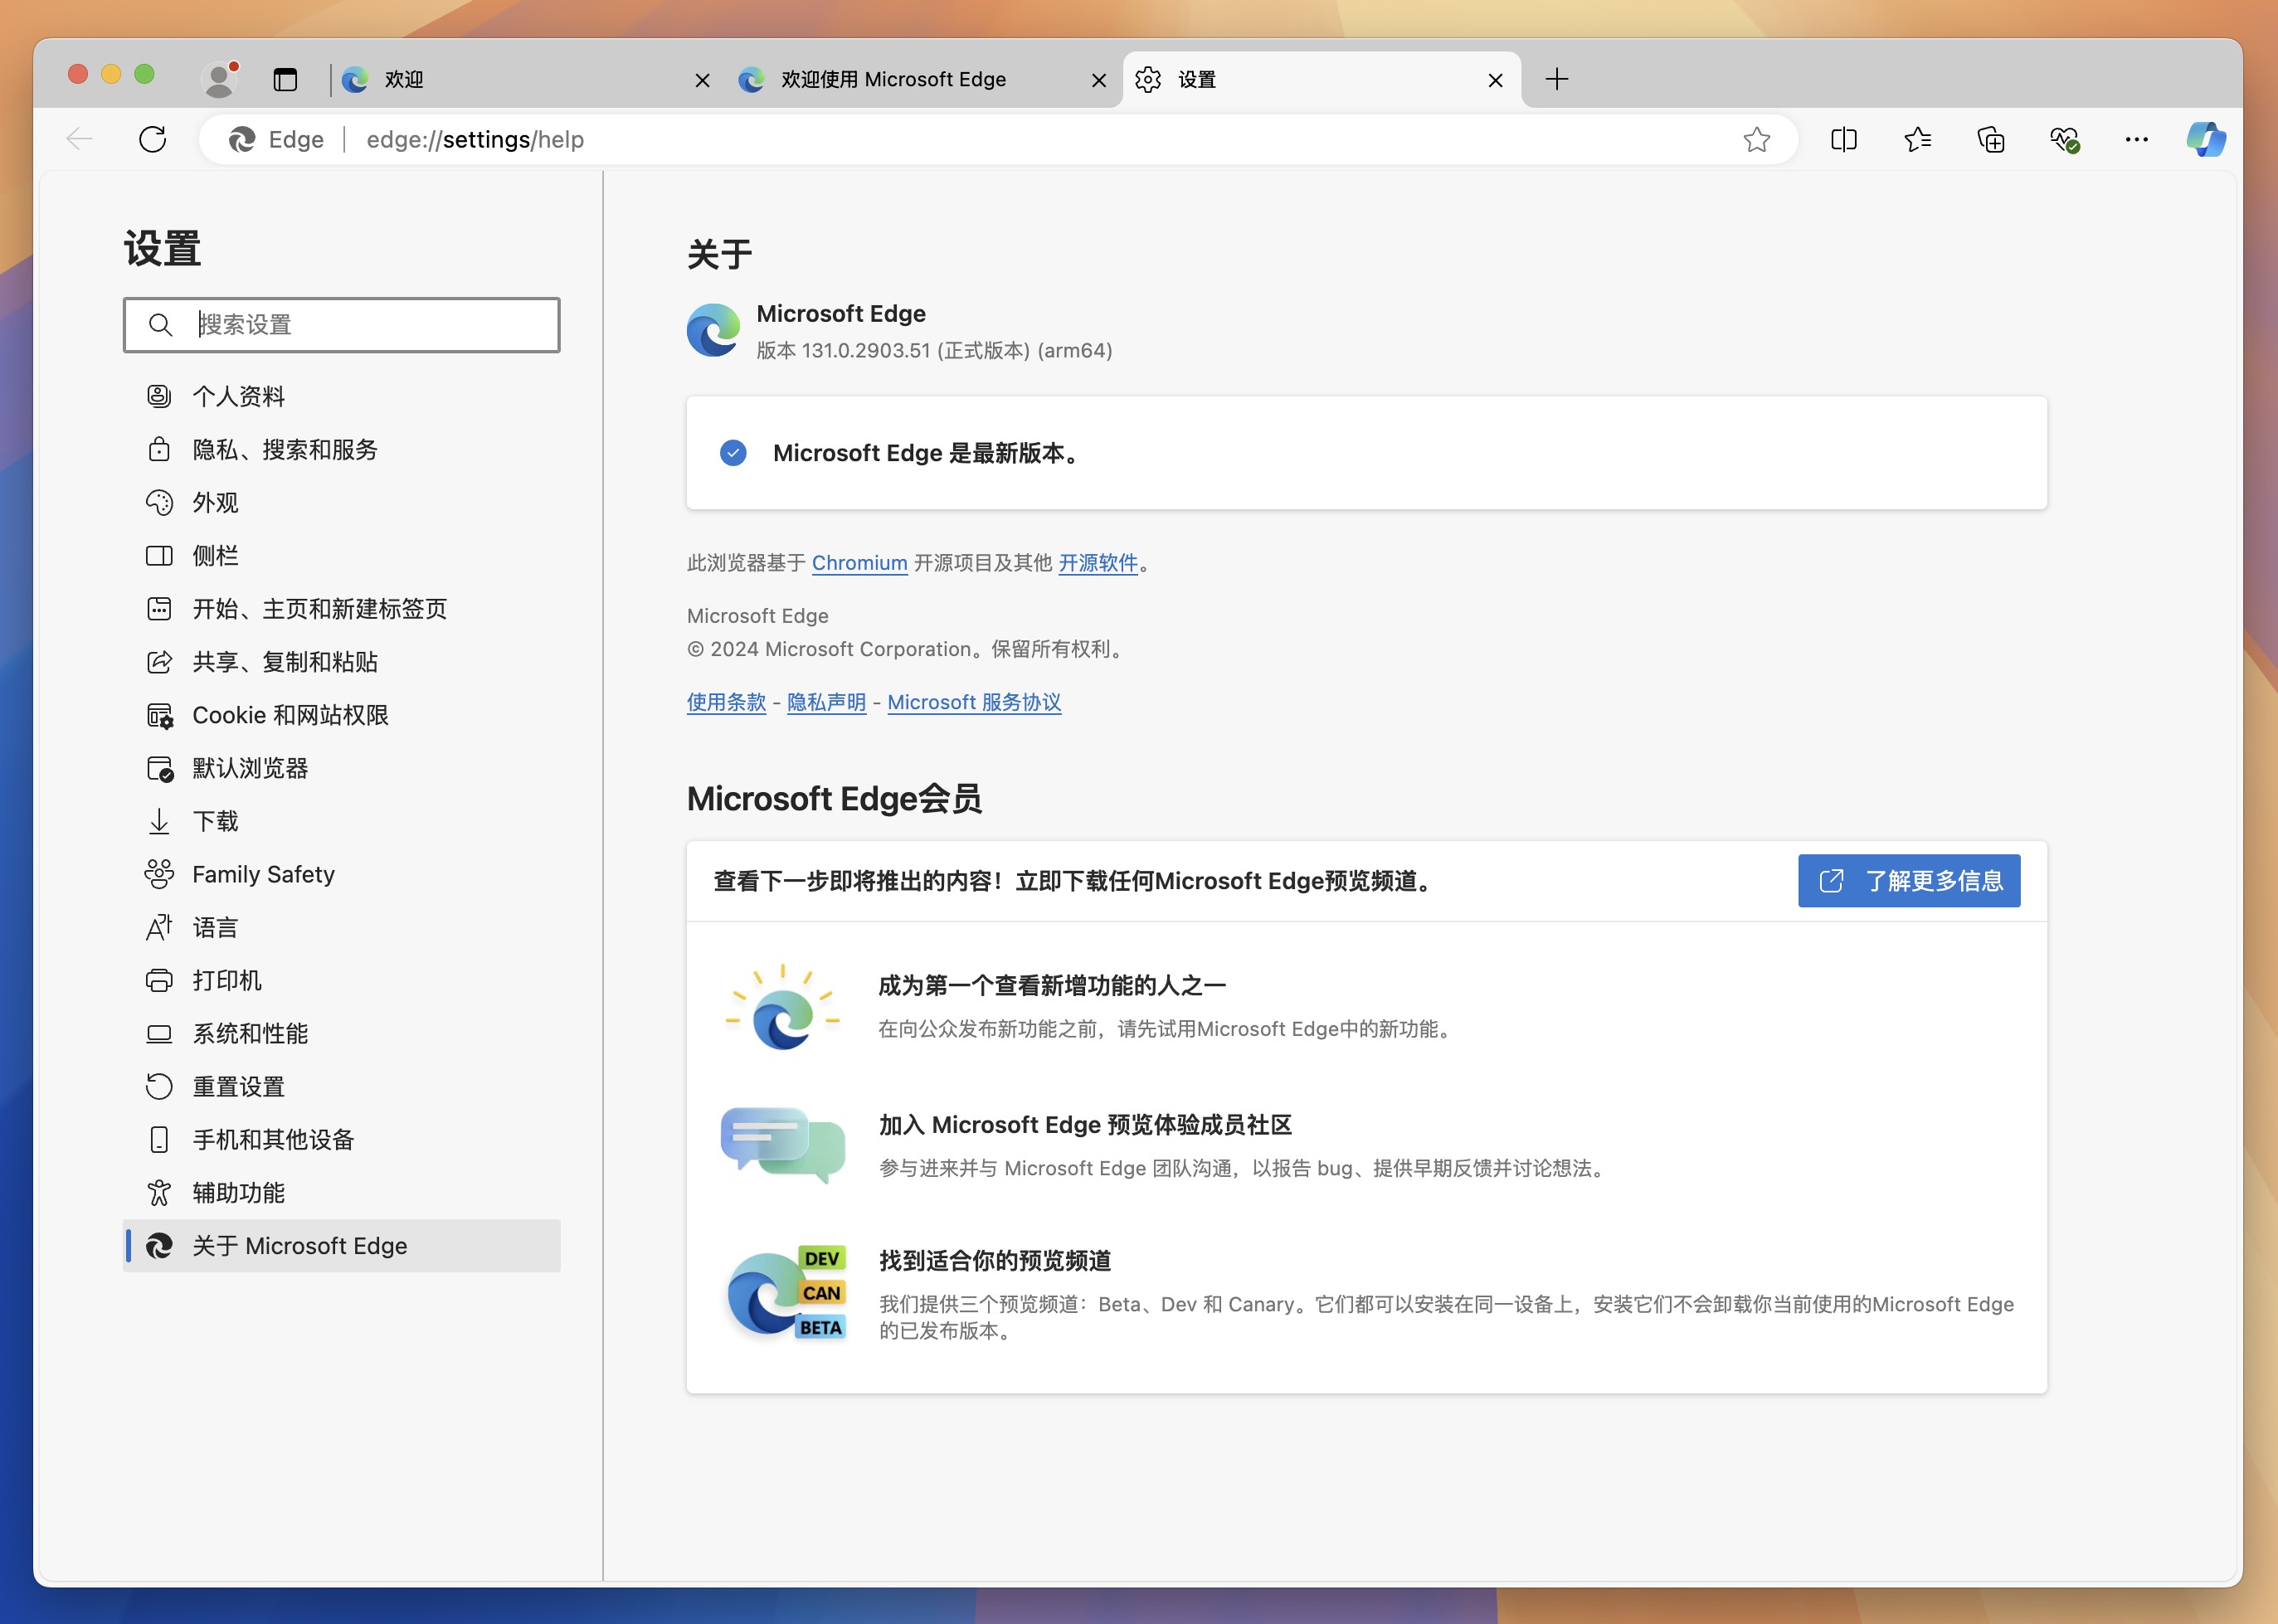This screenshot has height=1624, width=2278.
Task: Click the chat bubbles community image
Action: tap(783, 1145)
